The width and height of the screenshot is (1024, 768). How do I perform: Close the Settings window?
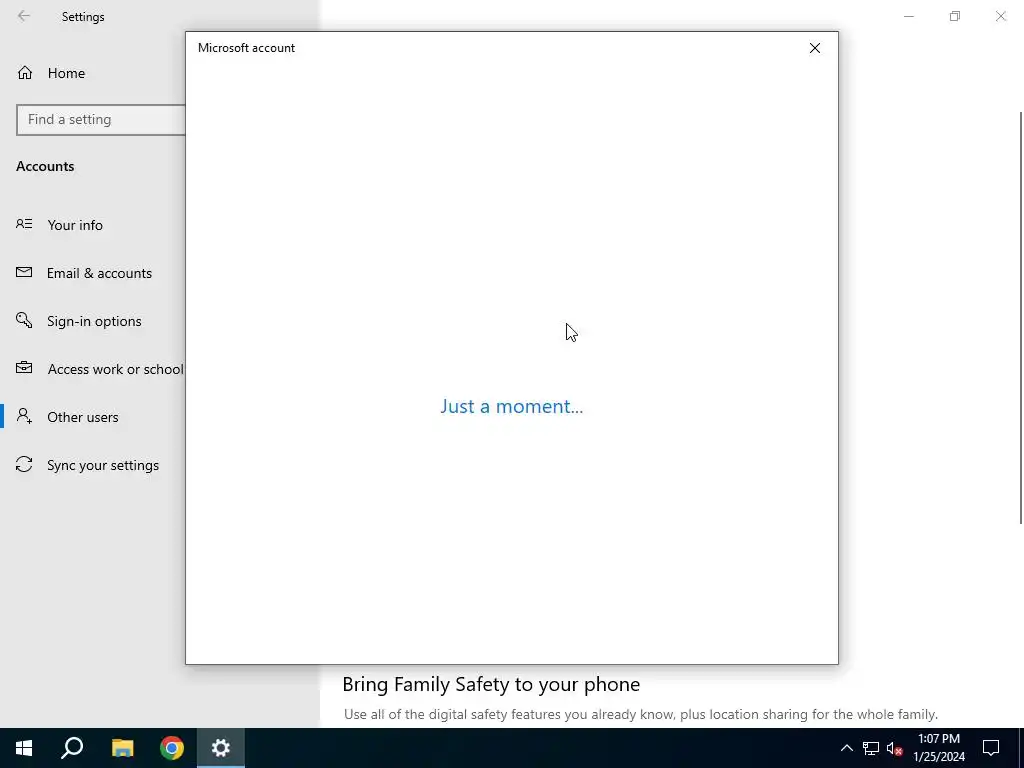point(1000,16)
